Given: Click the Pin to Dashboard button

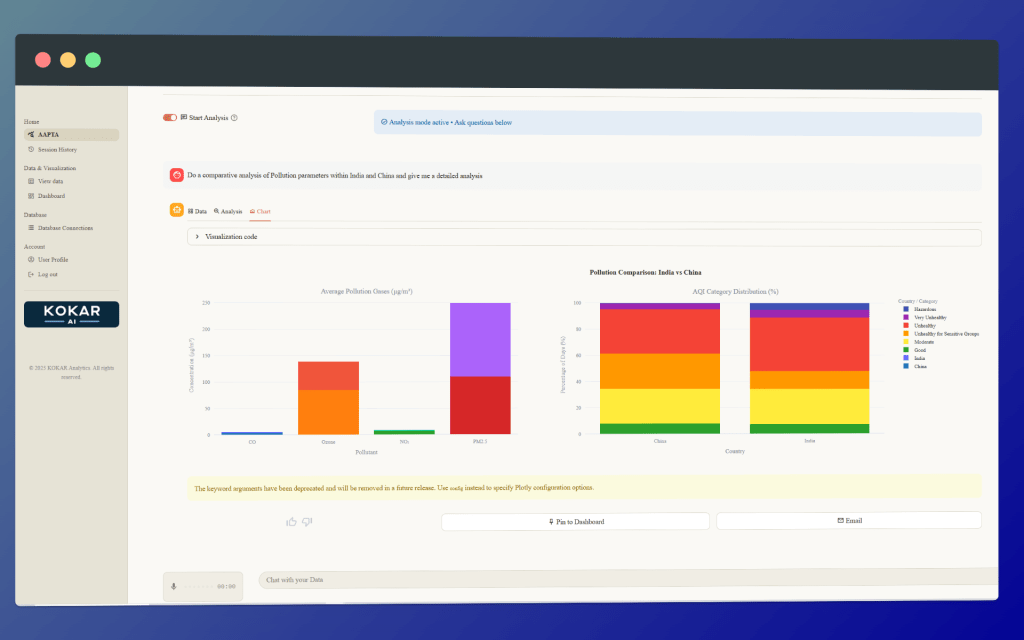Looking at the screenshot, I should point(576,521).
